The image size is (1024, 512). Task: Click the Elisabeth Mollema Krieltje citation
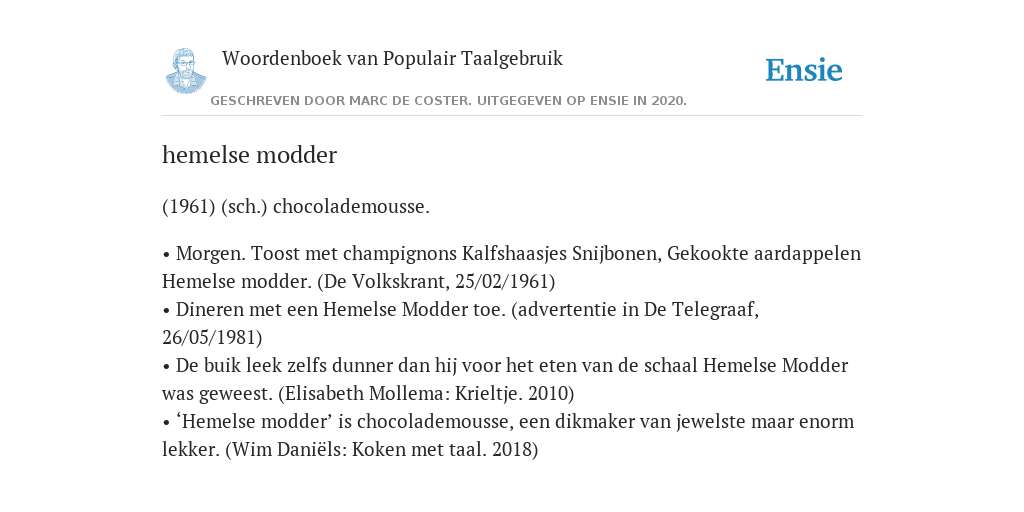[x=426, y=394]
